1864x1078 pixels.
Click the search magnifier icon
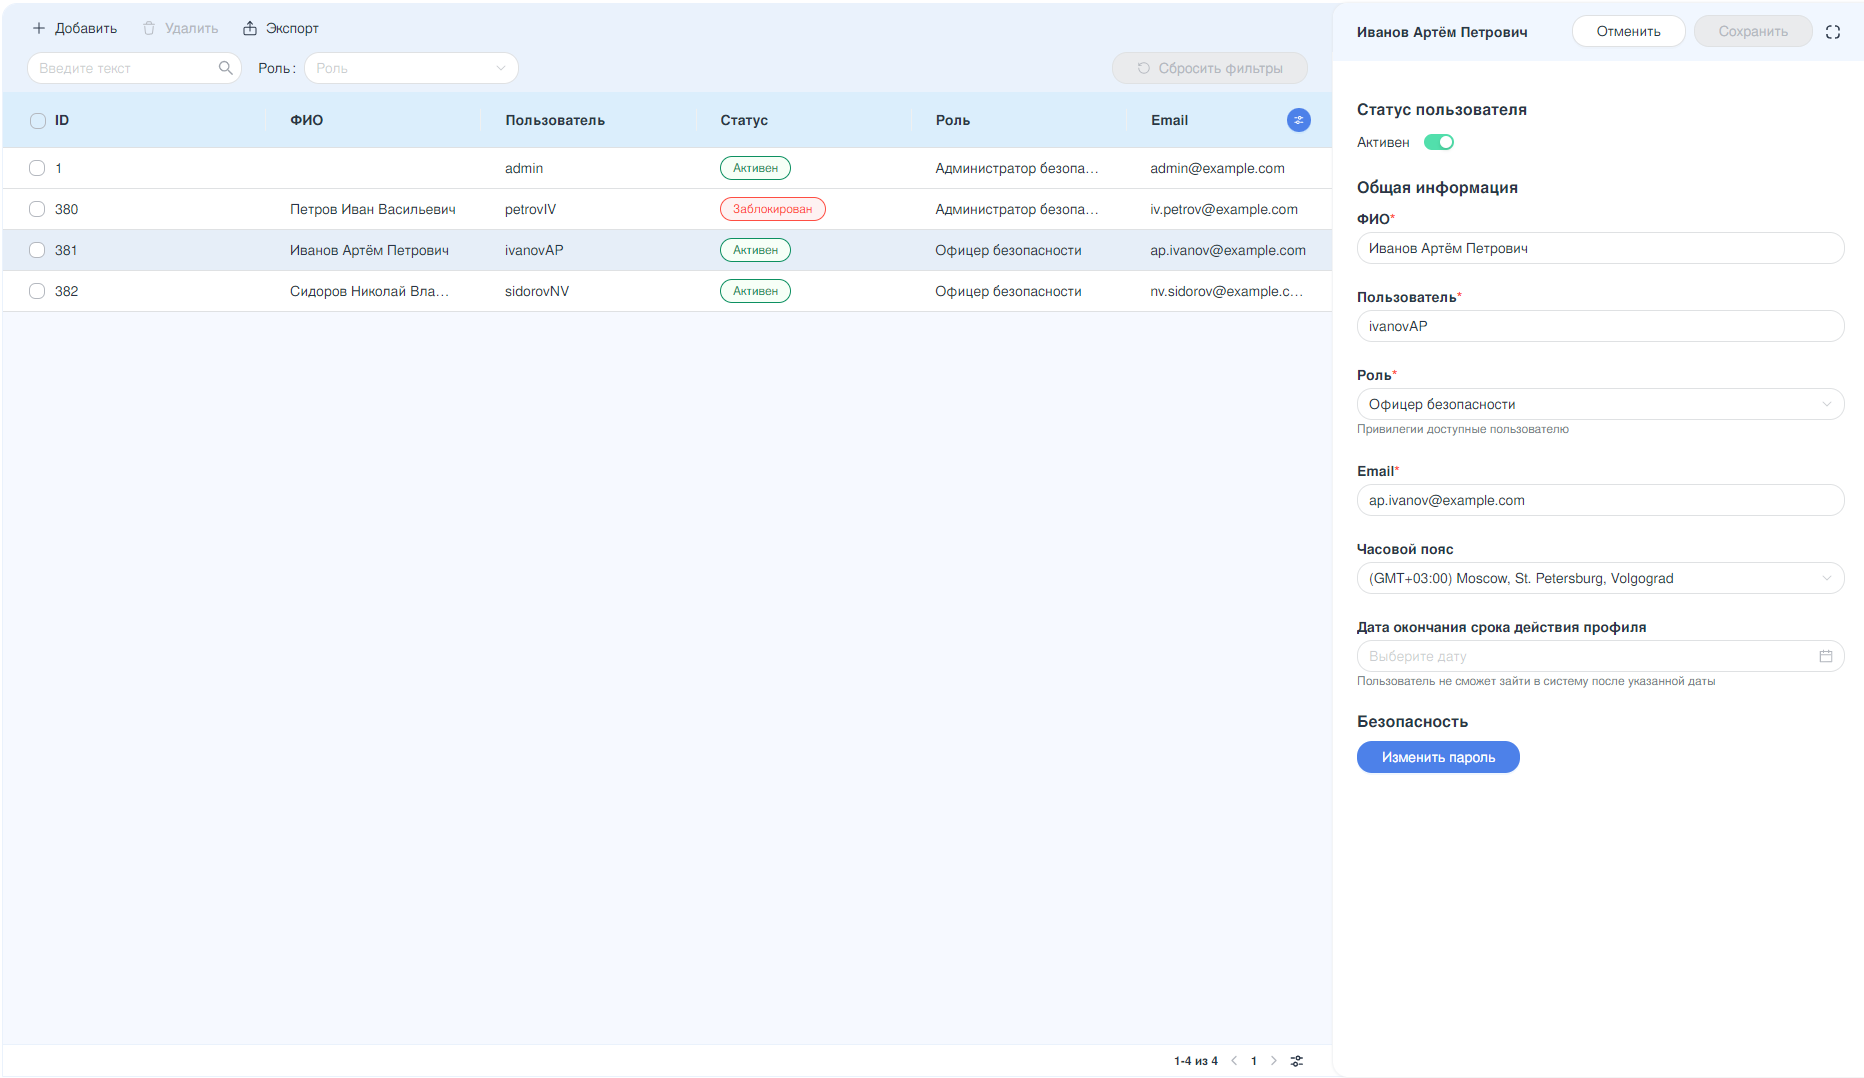click(x=225, y=68)
